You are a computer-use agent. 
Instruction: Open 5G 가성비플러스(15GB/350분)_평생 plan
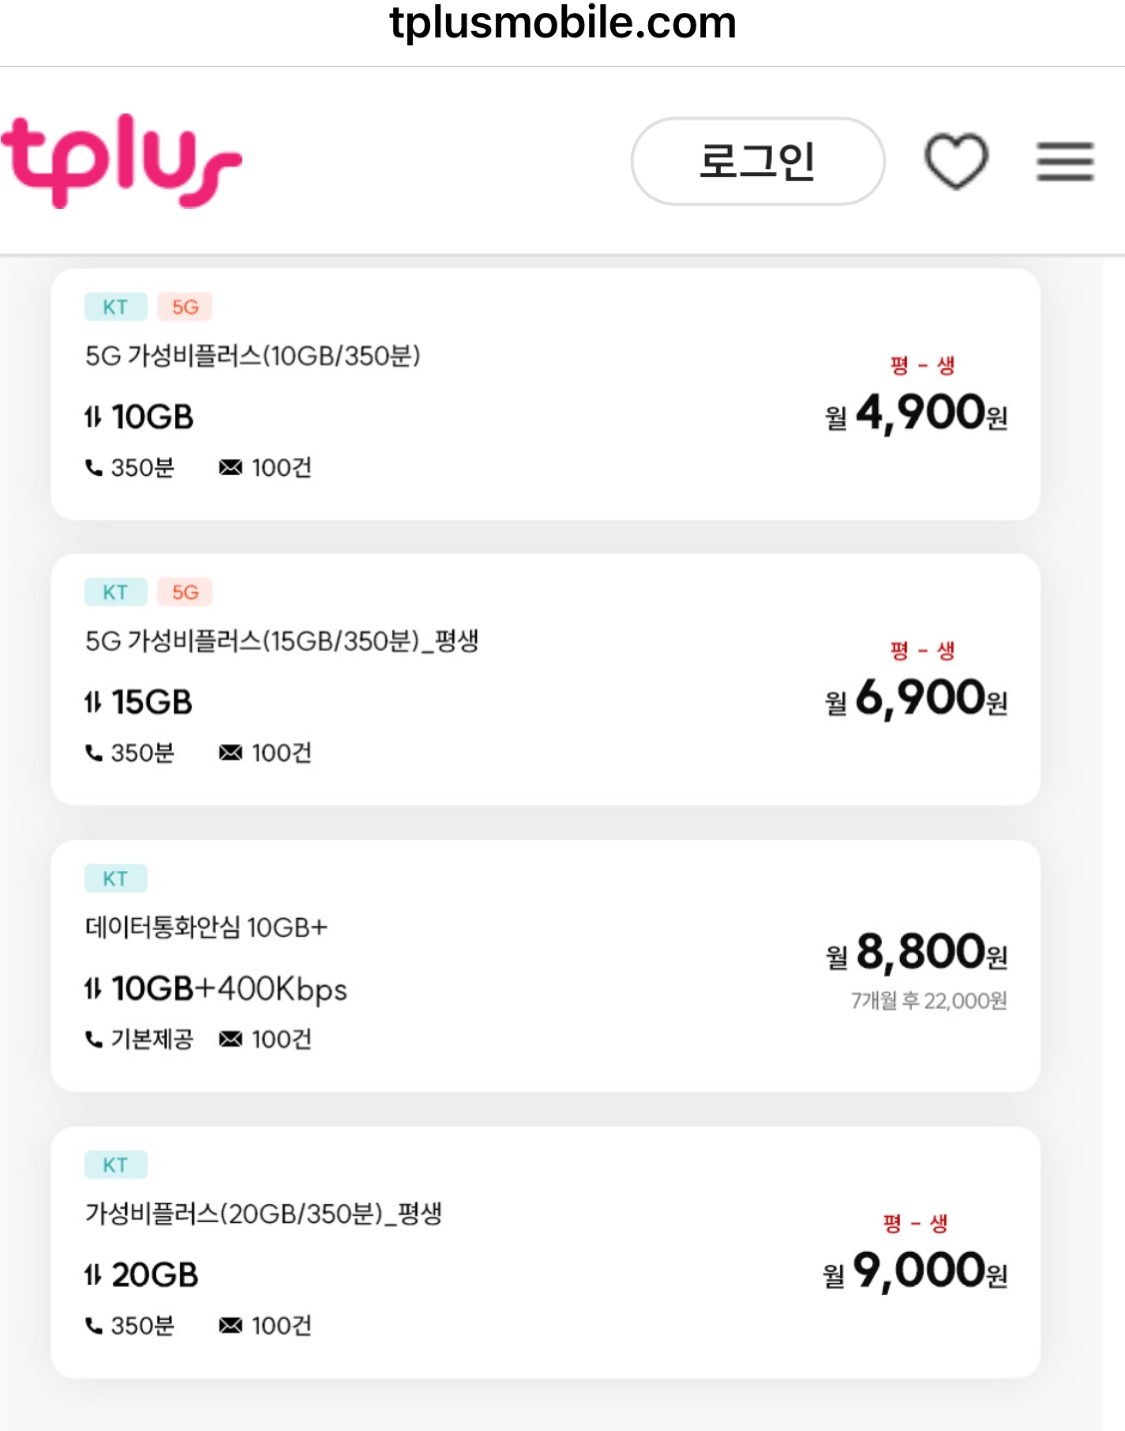tap(282, 641)
